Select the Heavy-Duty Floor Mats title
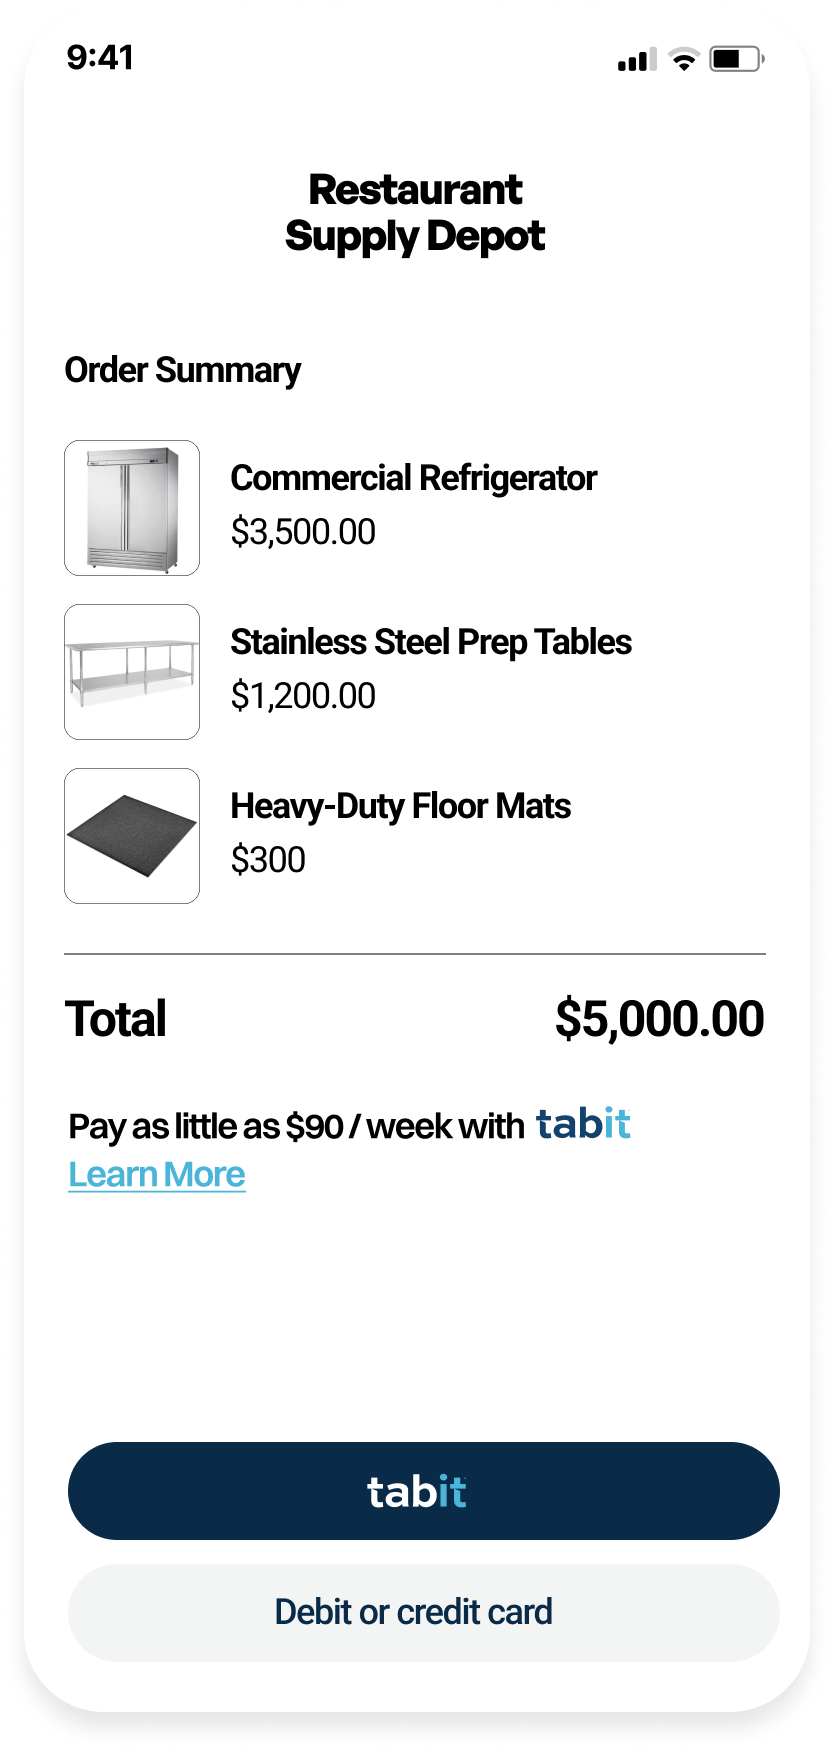834x1752 pixels. (400, 806)
